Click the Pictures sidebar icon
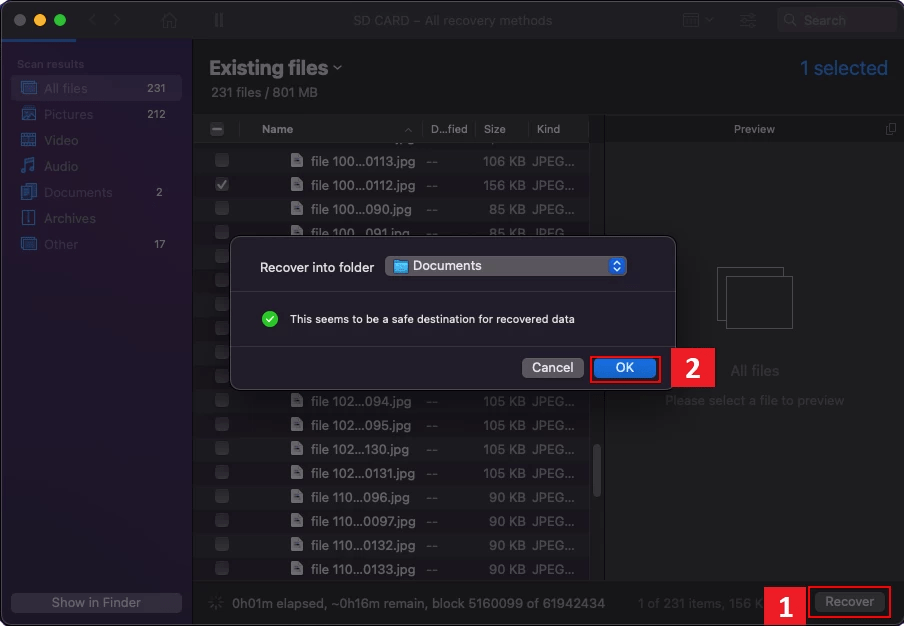The width and height of the screenshot is (904, 626). 29,114
